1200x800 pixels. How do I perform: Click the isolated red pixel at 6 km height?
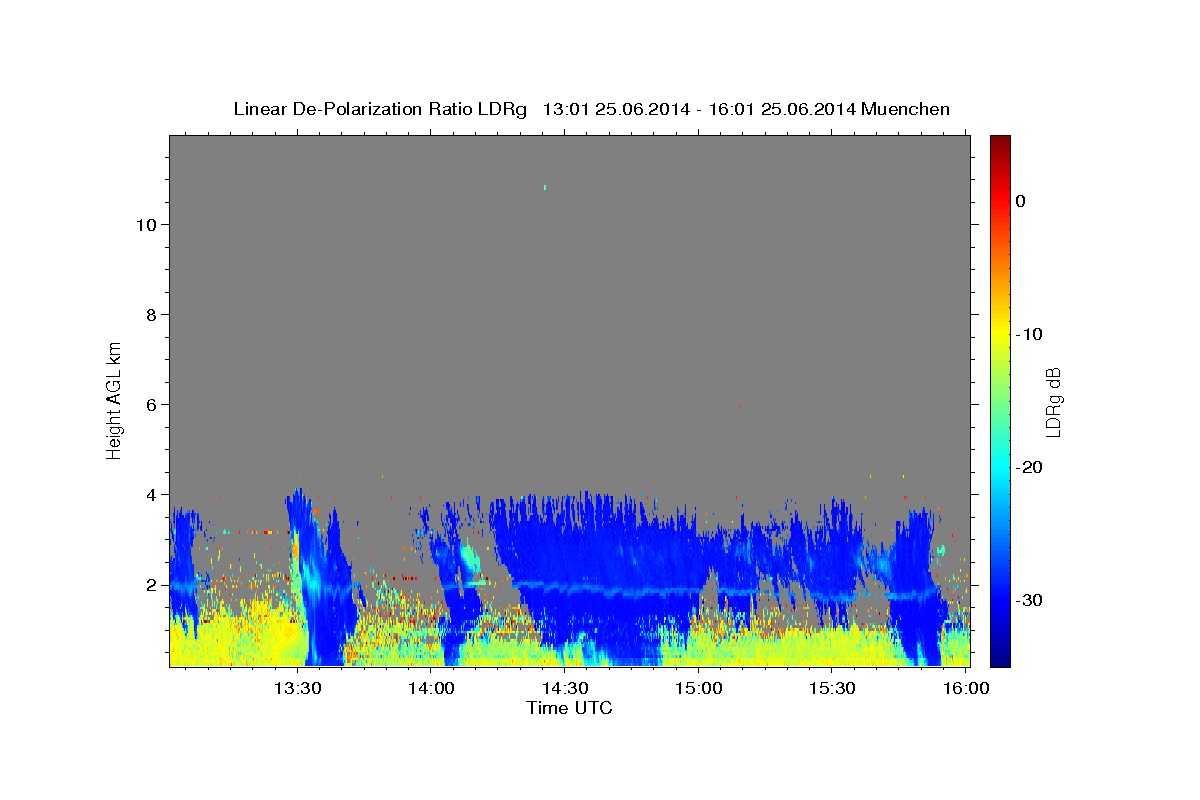740,405
